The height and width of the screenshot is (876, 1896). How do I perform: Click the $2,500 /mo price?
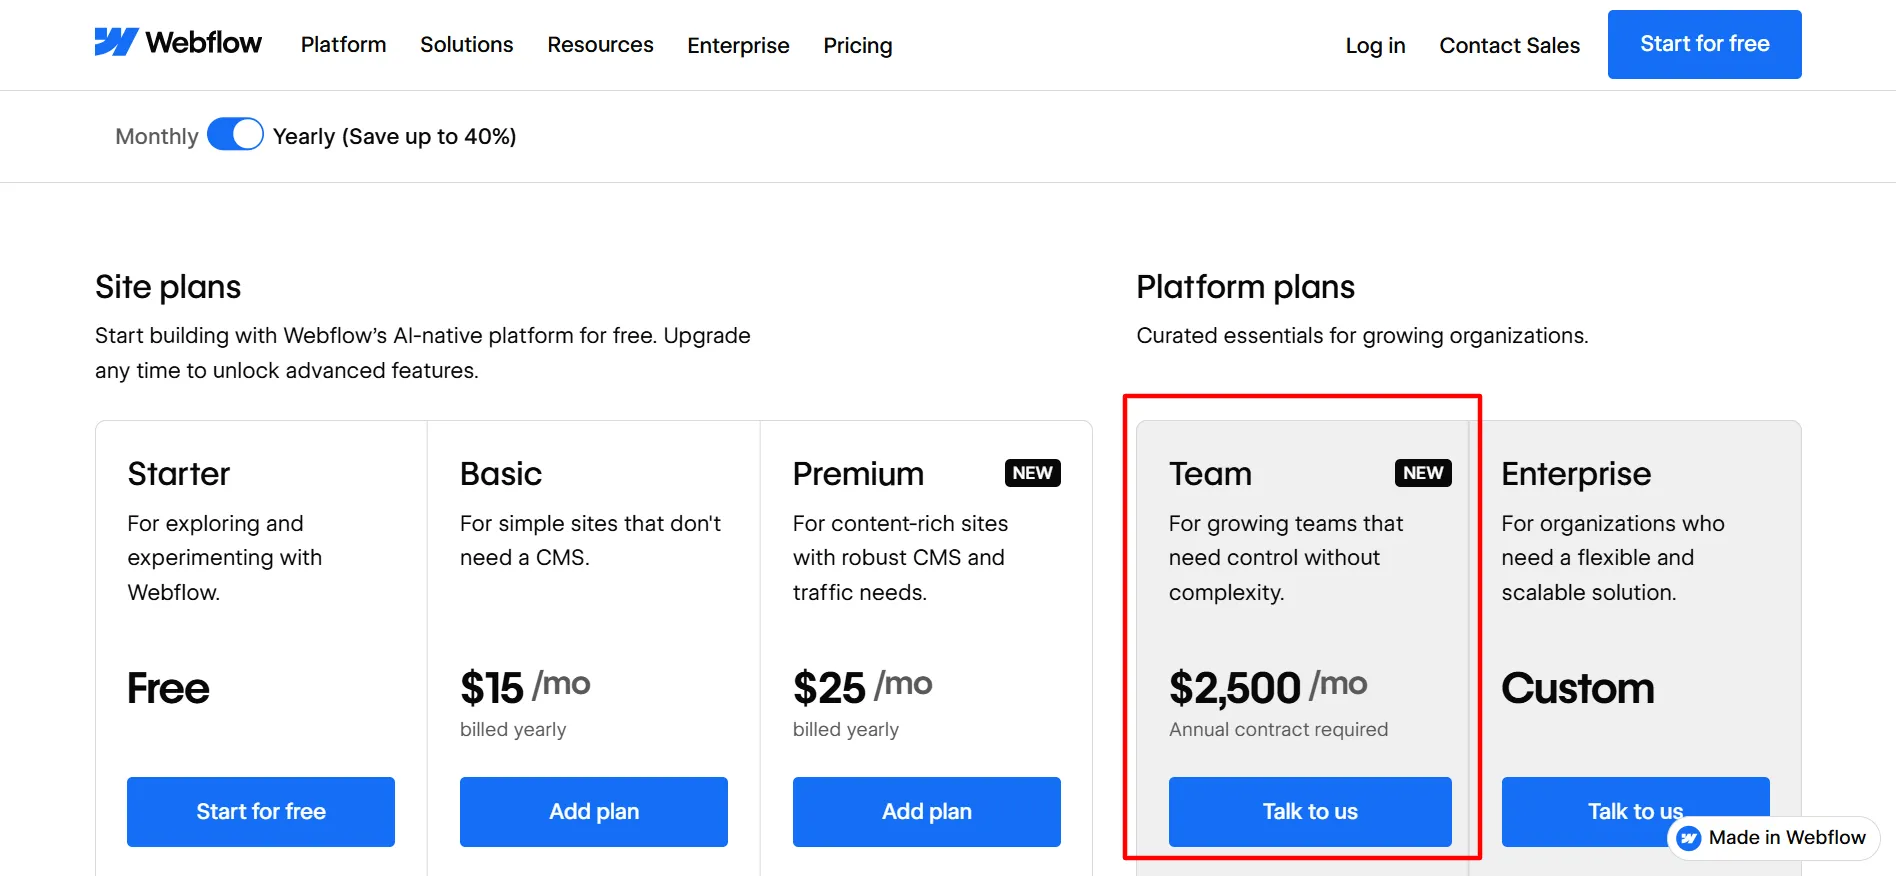click(x=1268, y=687)
